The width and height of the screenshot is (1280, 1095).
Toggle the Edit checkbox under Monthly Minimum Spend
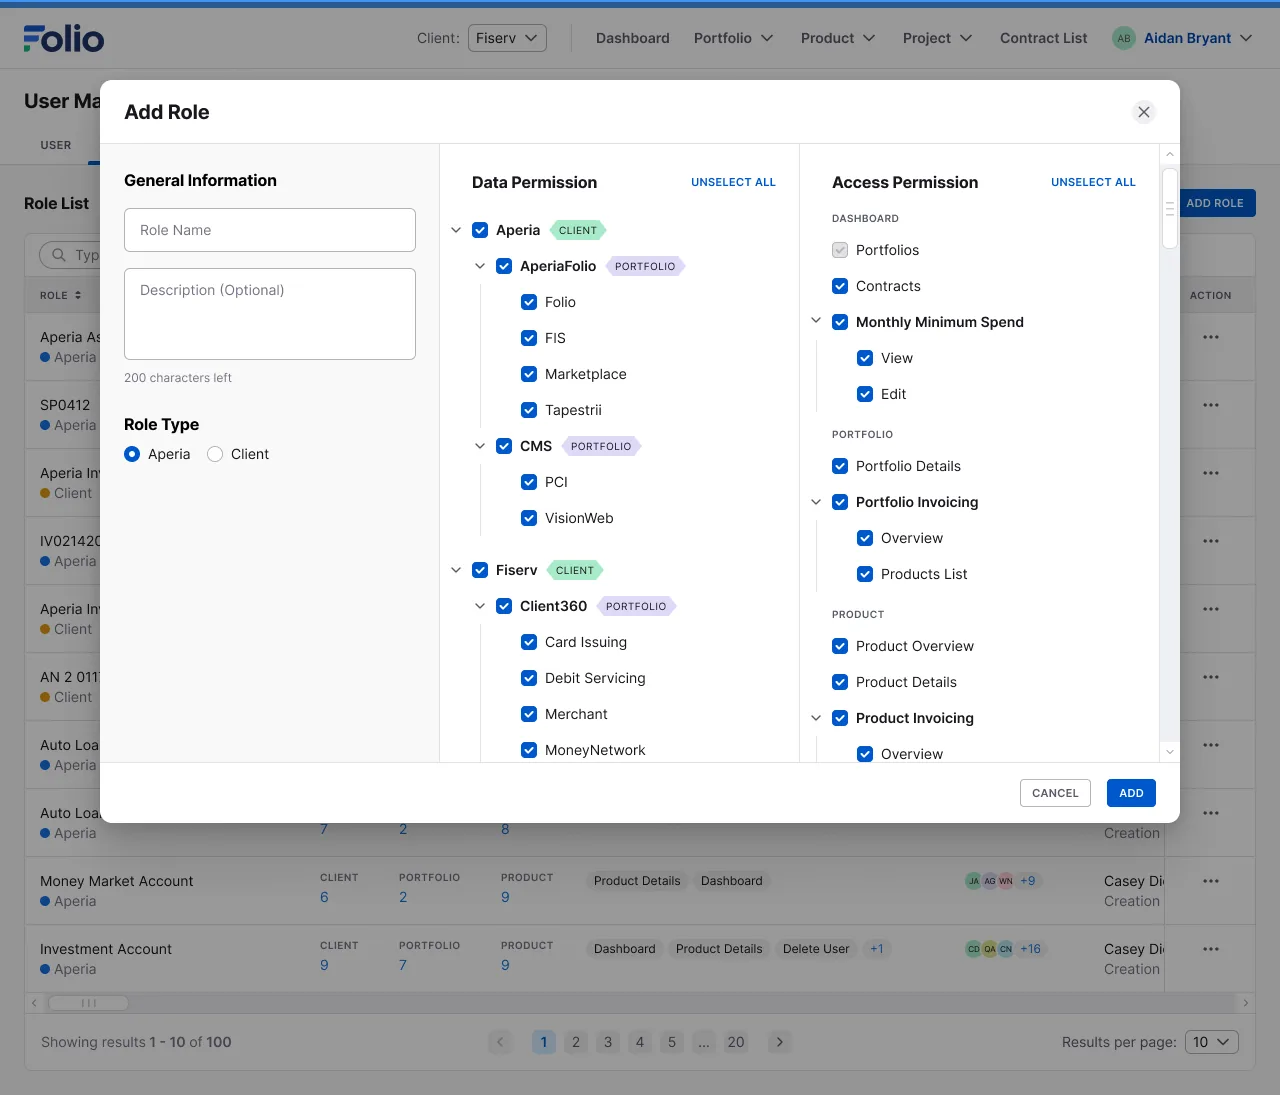pyautogui.click(x=865, y=394)
